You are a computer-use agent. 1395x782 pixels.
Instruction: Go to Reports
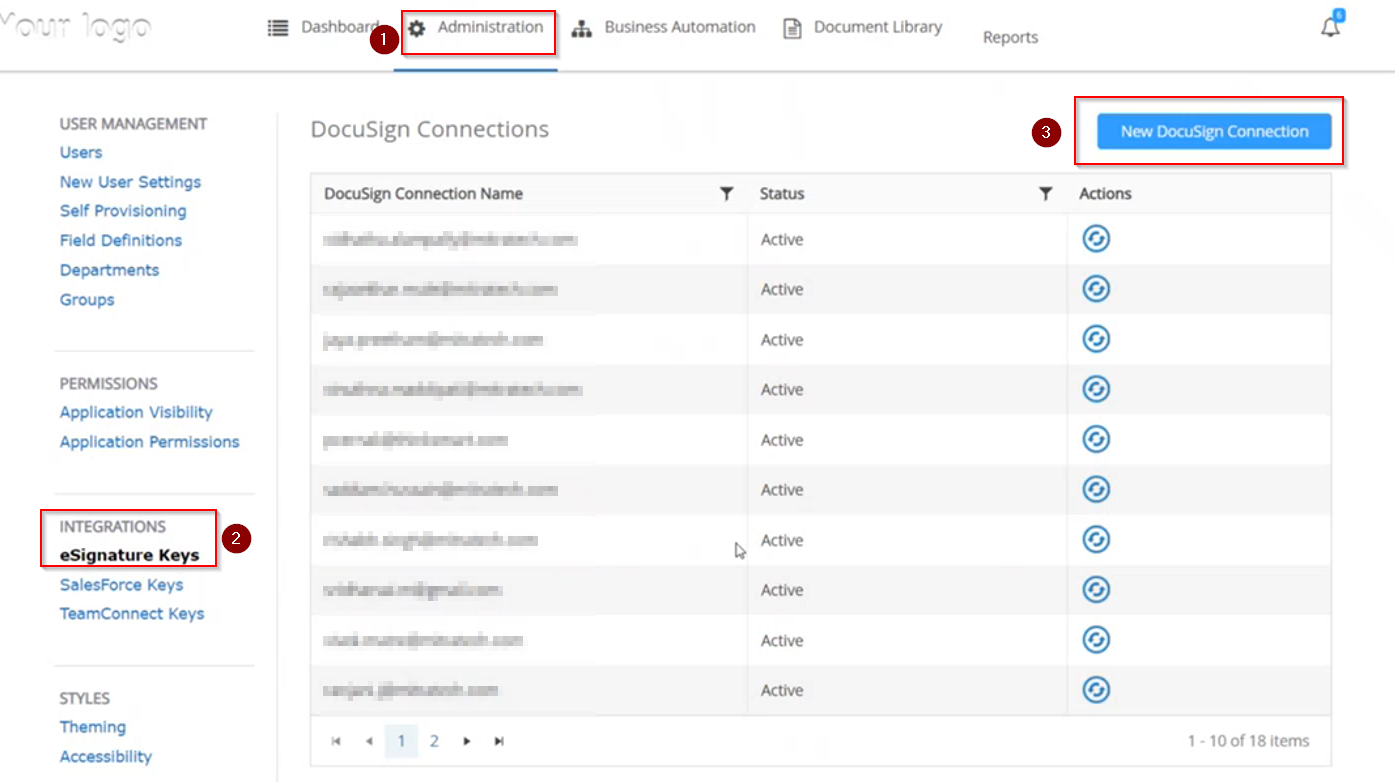click(x=1010, y=37)
